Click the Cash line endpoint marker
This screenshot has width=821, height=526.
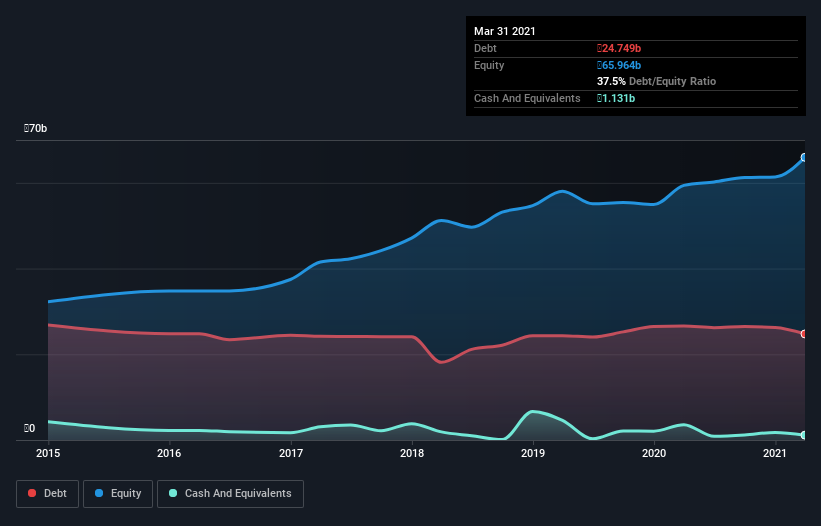[x=804, y=435]
